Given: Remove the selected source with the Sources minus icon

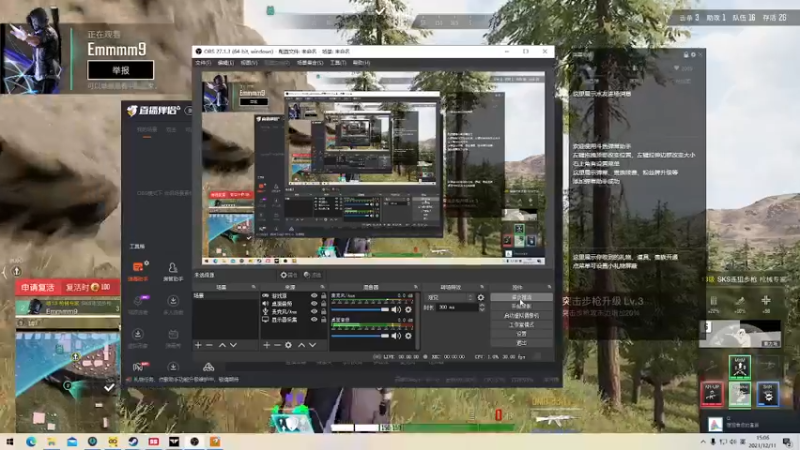Looking at the screenshot, I should [277, 345].
